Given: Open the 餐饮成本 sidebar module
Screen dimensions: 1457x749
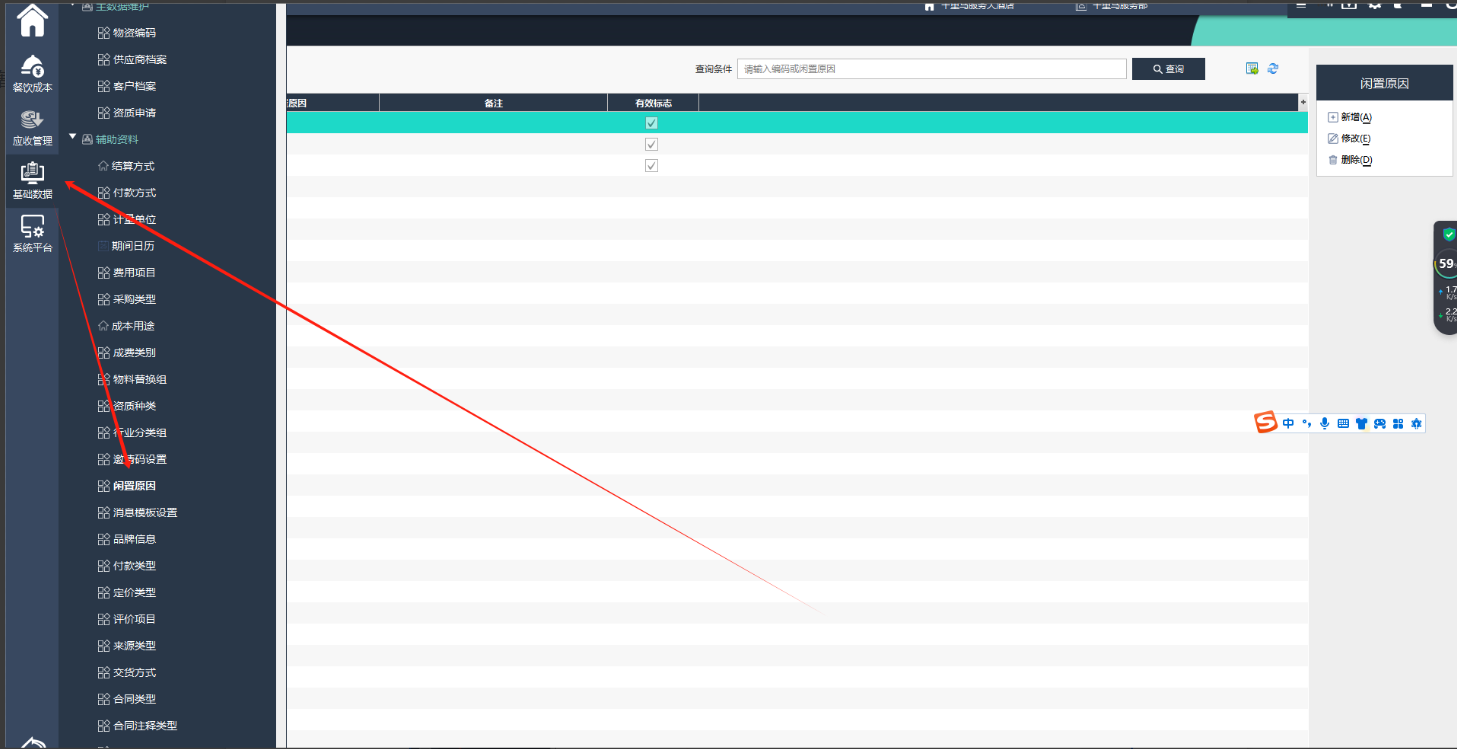Looking at the screenshot, I should [x=32, y=74].
